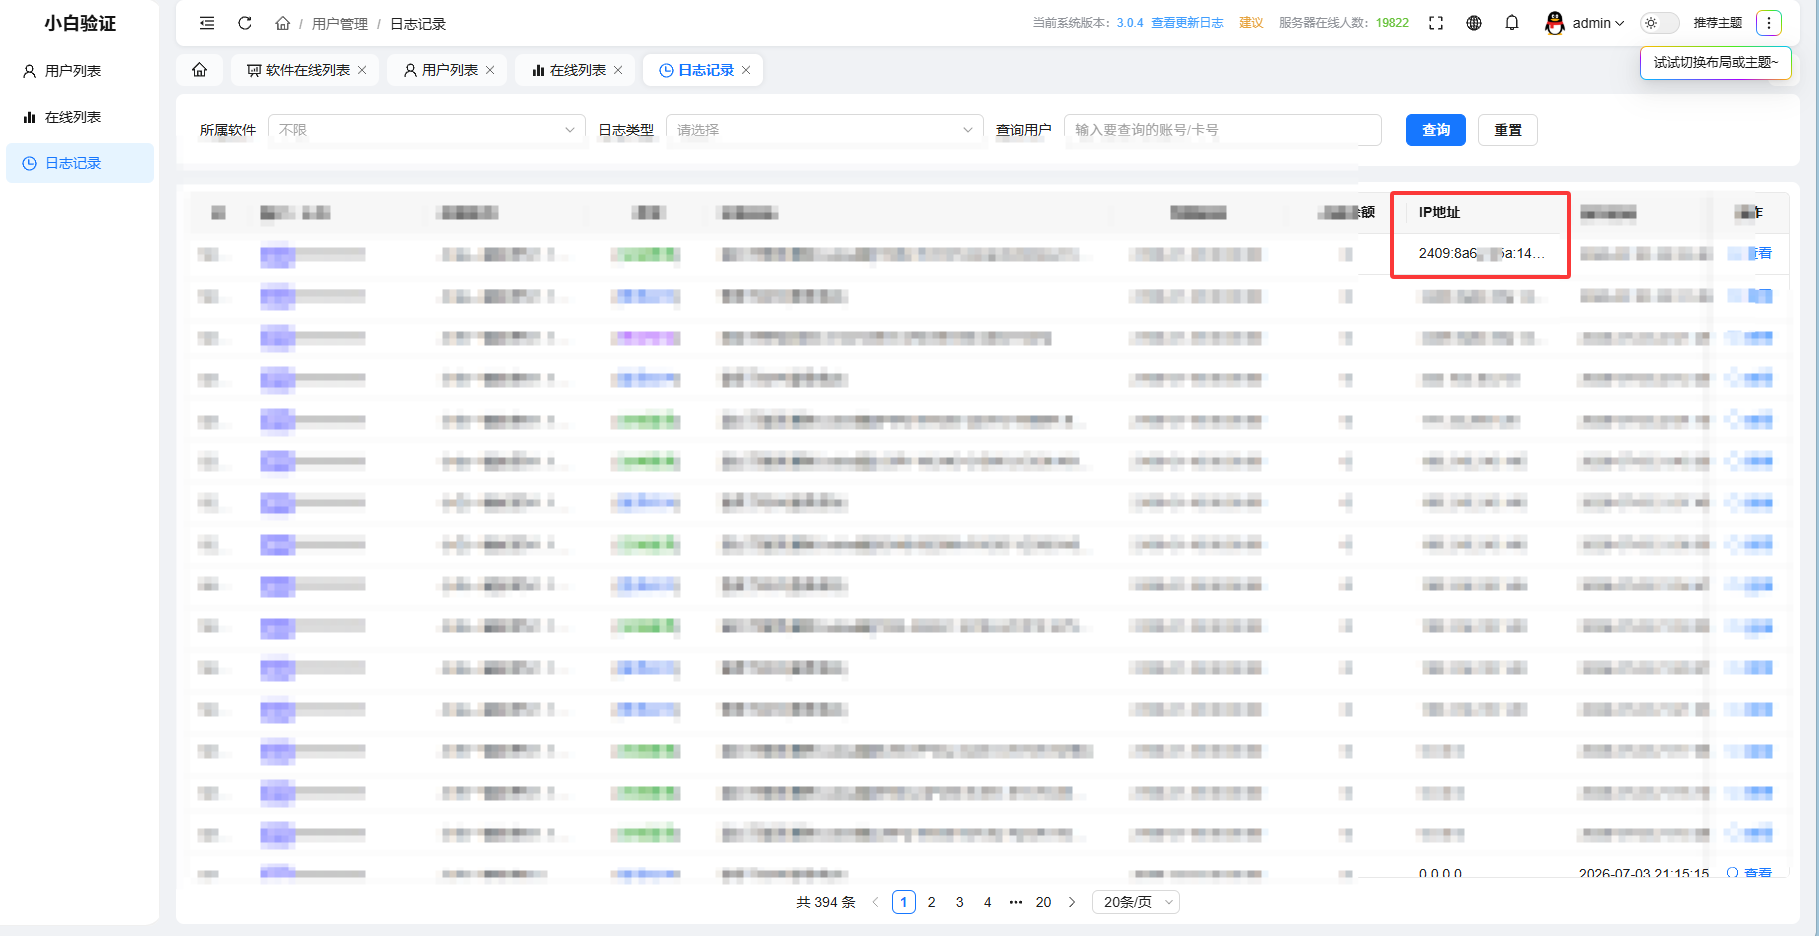The image size is (1819, 936).
Task: Click the IP cell starting with 2409:8a6
Action: pyautogui.click(x=1481, y=254)
